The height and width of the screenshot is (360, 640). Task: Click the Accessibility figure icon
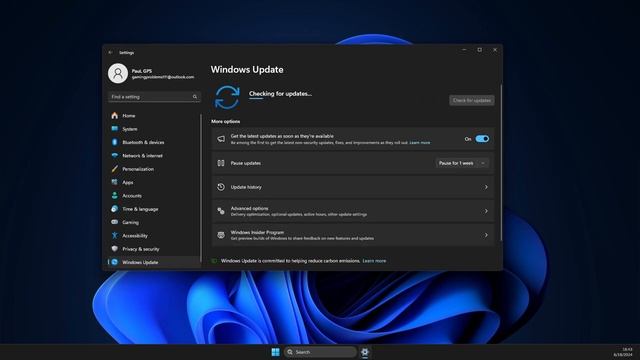(115, 236)
